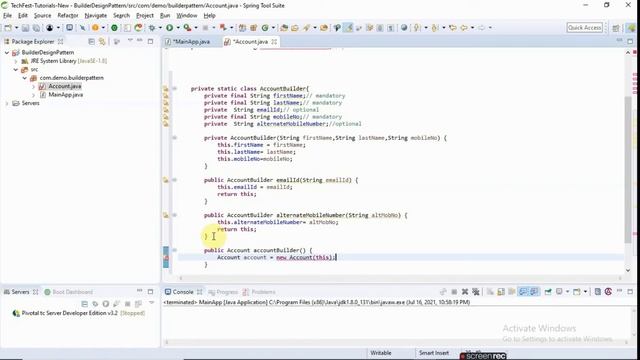Screen dimensions: 640x360
Task: Click the Console Remove Launch X icon
Action: click(x=465, y=292)
